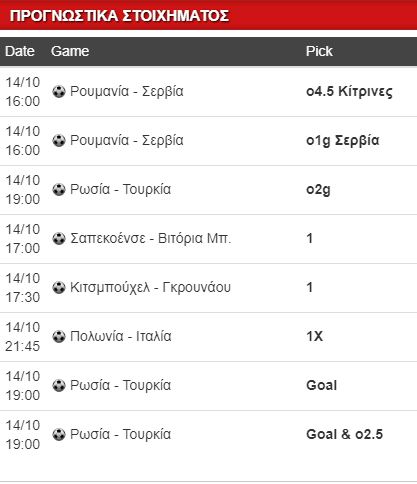417x484 pixels.
Task: Open Πολωνία - Ιταλία match link
Action: [121, 336]
